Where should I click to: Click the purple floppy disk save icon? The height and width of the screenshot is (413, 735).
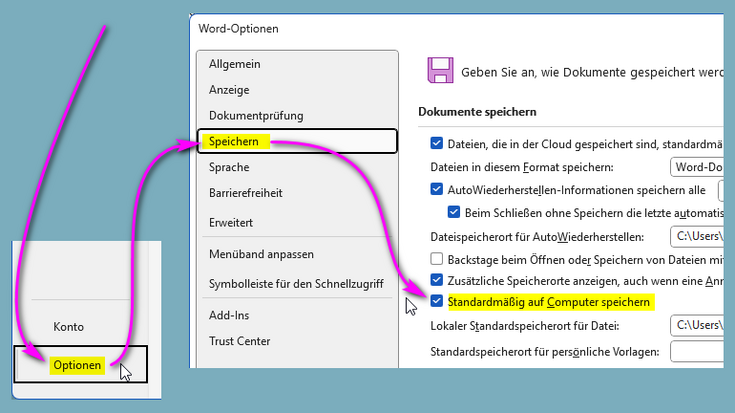[x=440, y=70]
